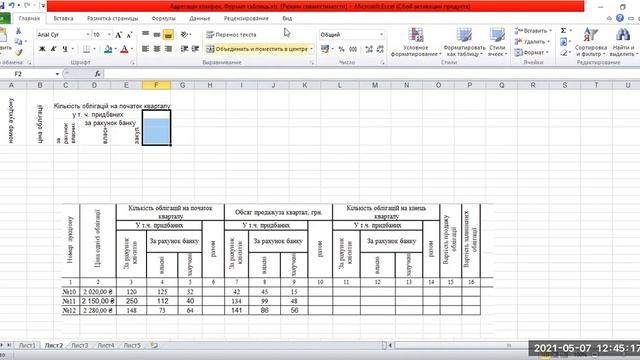Open the Формулы ribbon tab
The image size is (640, 360).
(x=163, y=18)
